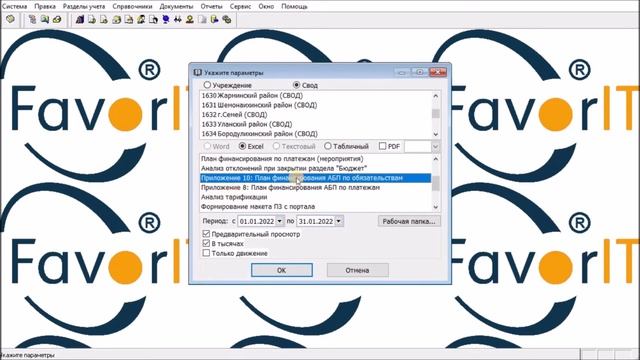Select 1630 Жарминский район (СВОД)
This screenshot has height=360, width=640.
(x=316, y=96)
